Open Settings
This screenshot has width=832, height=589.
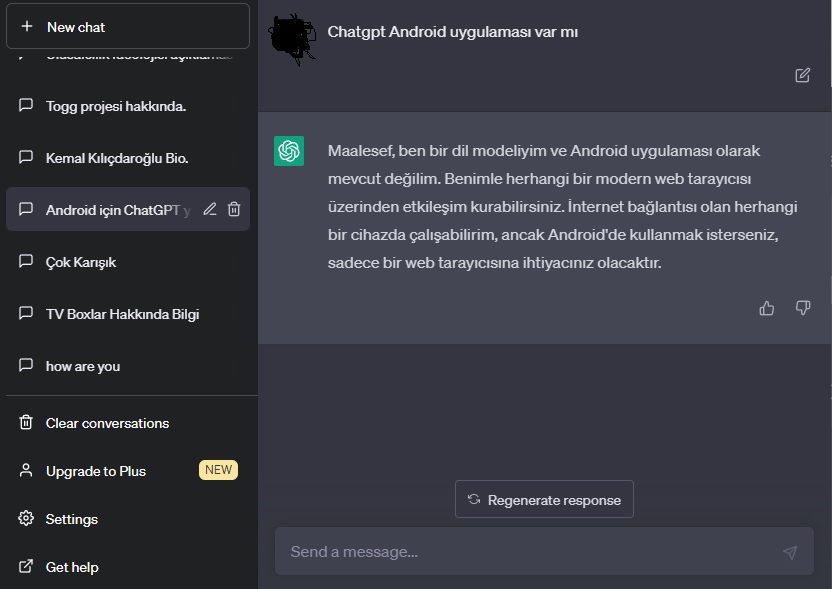(x=128, y=518)
